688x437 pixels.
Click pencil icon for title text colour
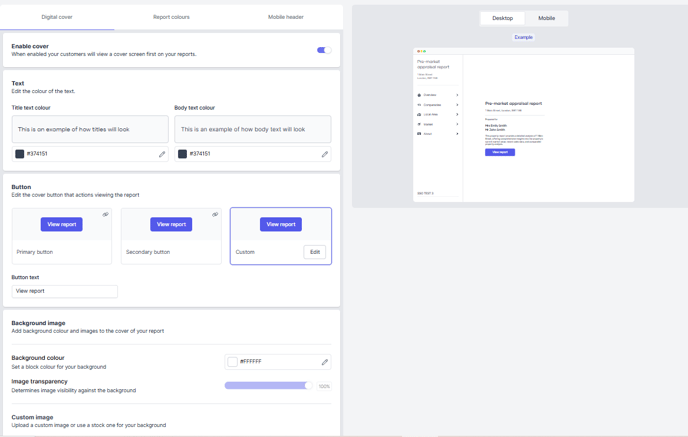coord(162,154)
